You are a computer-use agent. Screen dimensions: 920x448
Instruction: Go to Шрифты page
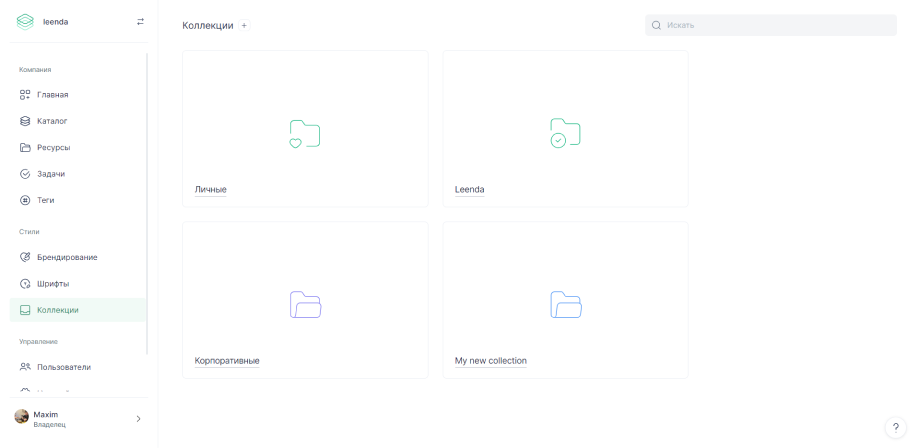pos(53,284)
